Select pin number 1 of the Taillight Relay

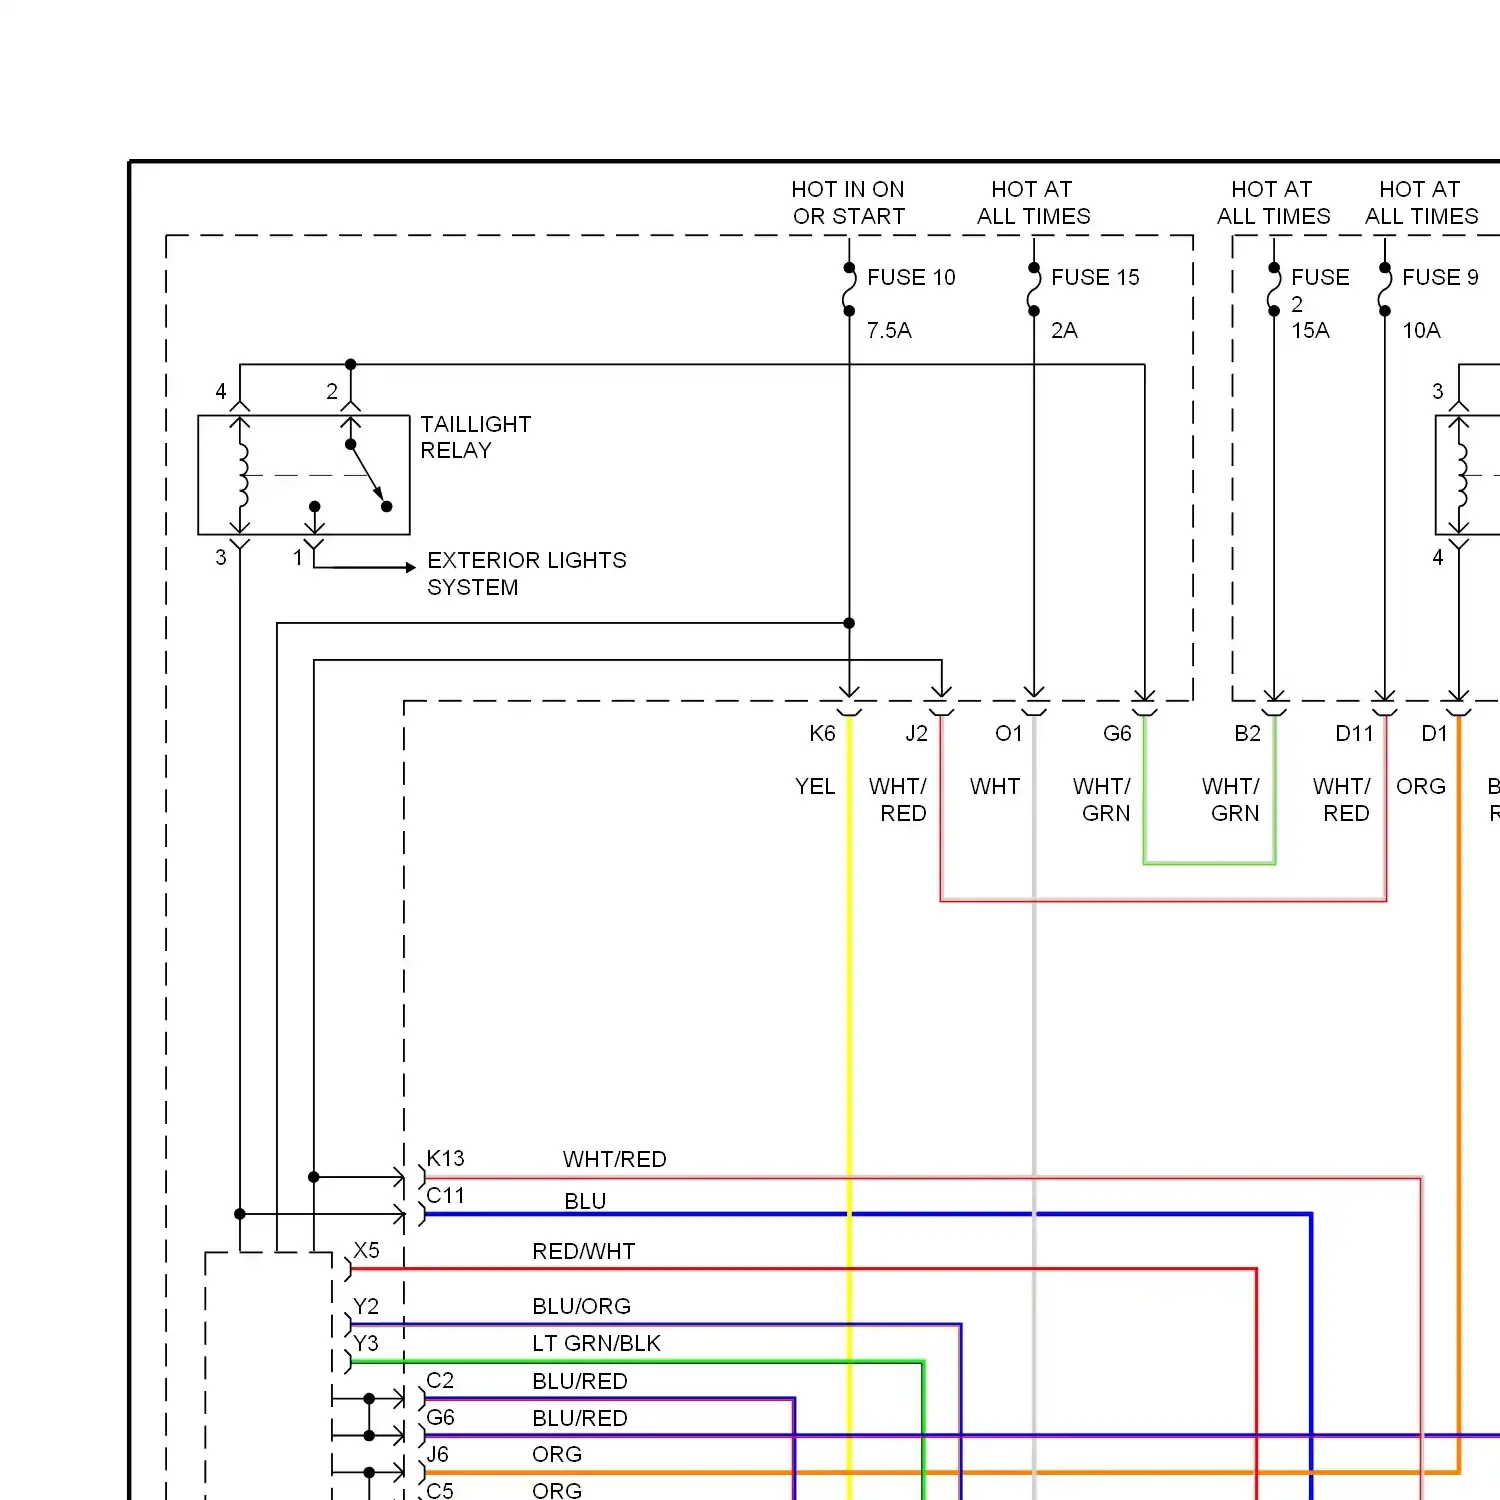tap(297, 558)
